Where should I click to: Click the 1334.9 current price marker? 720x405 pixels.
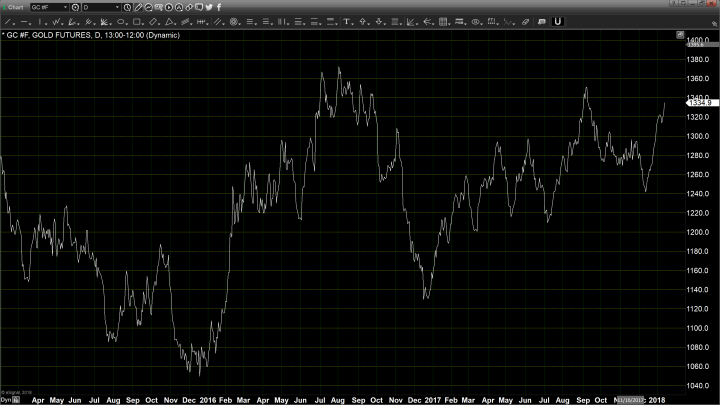coord(702,103)
